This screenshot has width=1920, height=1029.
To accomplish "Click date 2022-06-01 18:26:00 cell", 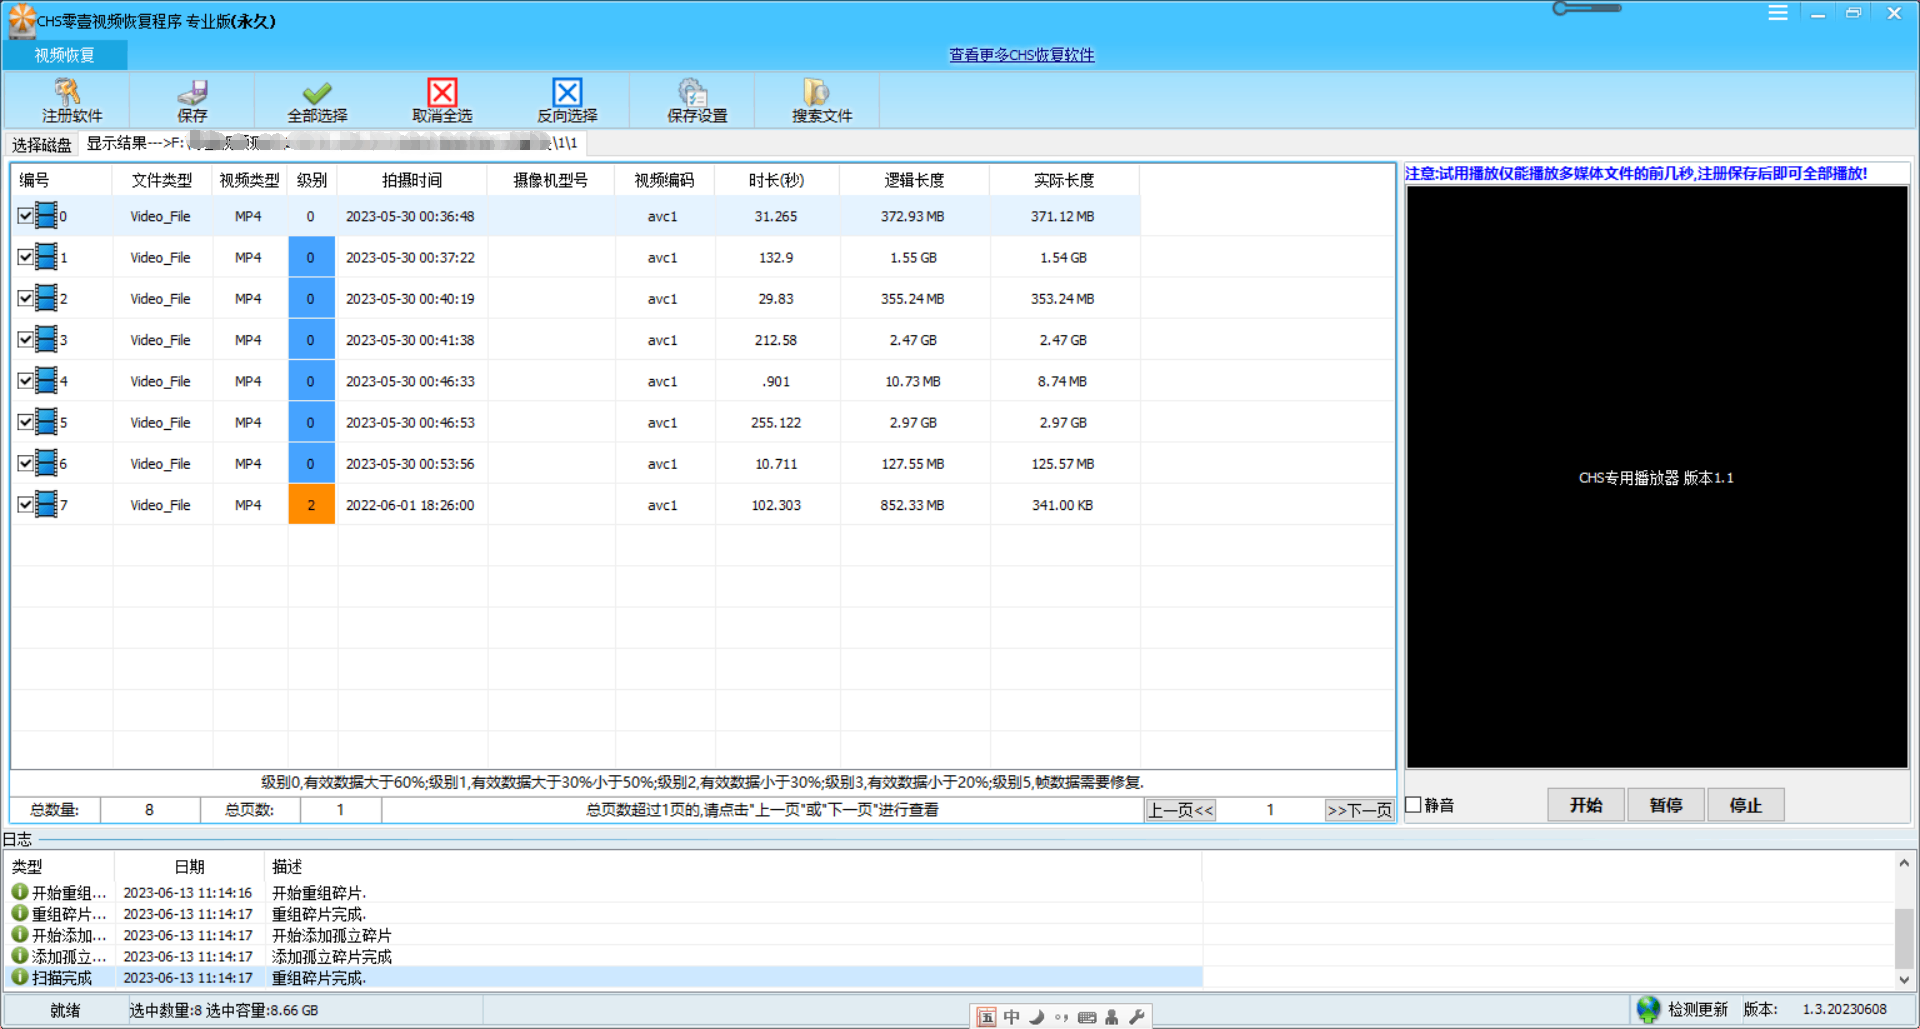I will [410, 505].
